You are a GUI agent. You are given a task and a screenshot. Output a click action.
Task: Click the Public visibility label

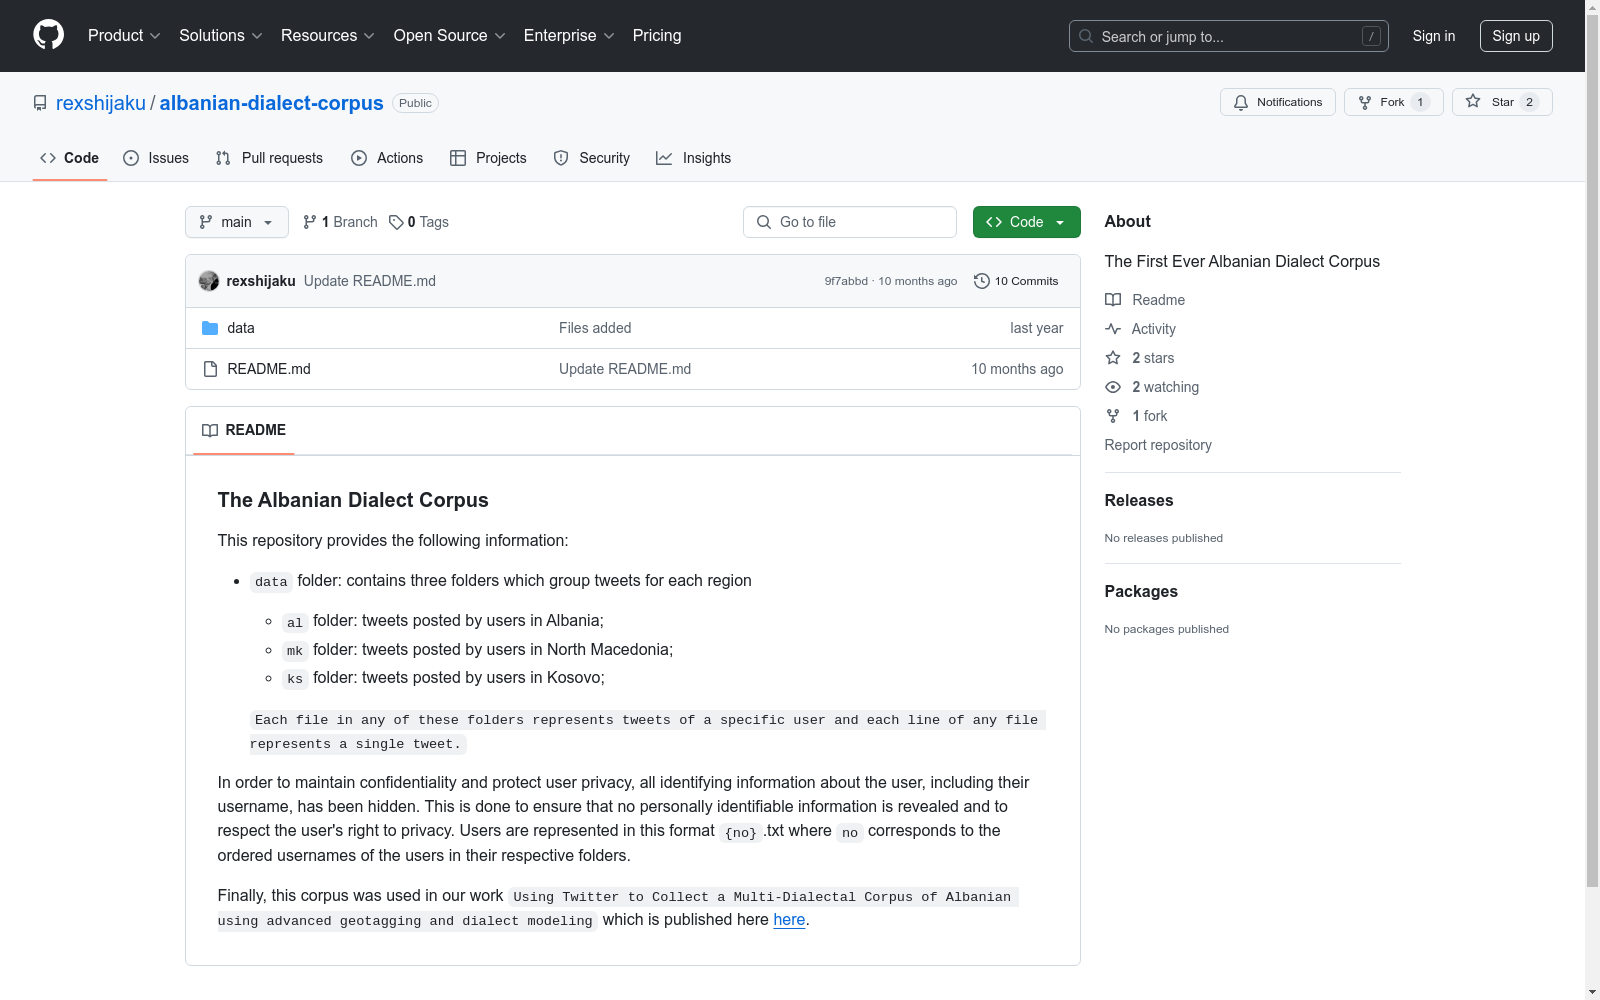(x=415, y=103)
